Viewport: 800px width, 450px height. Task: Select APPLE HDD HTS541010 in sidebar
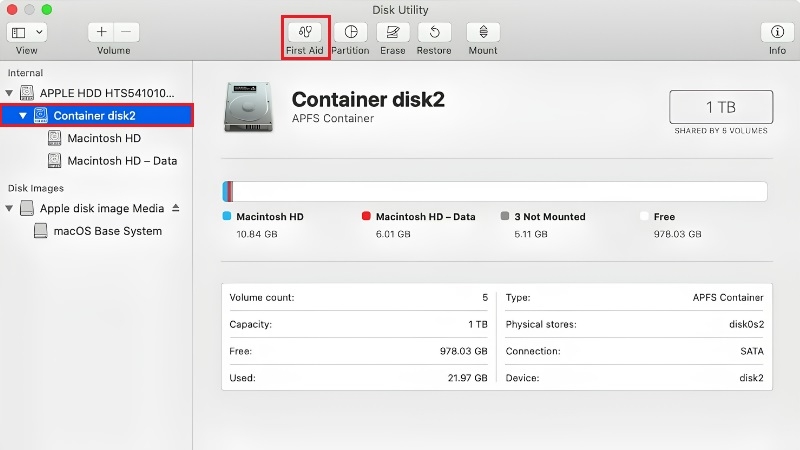tap(107, 93)
